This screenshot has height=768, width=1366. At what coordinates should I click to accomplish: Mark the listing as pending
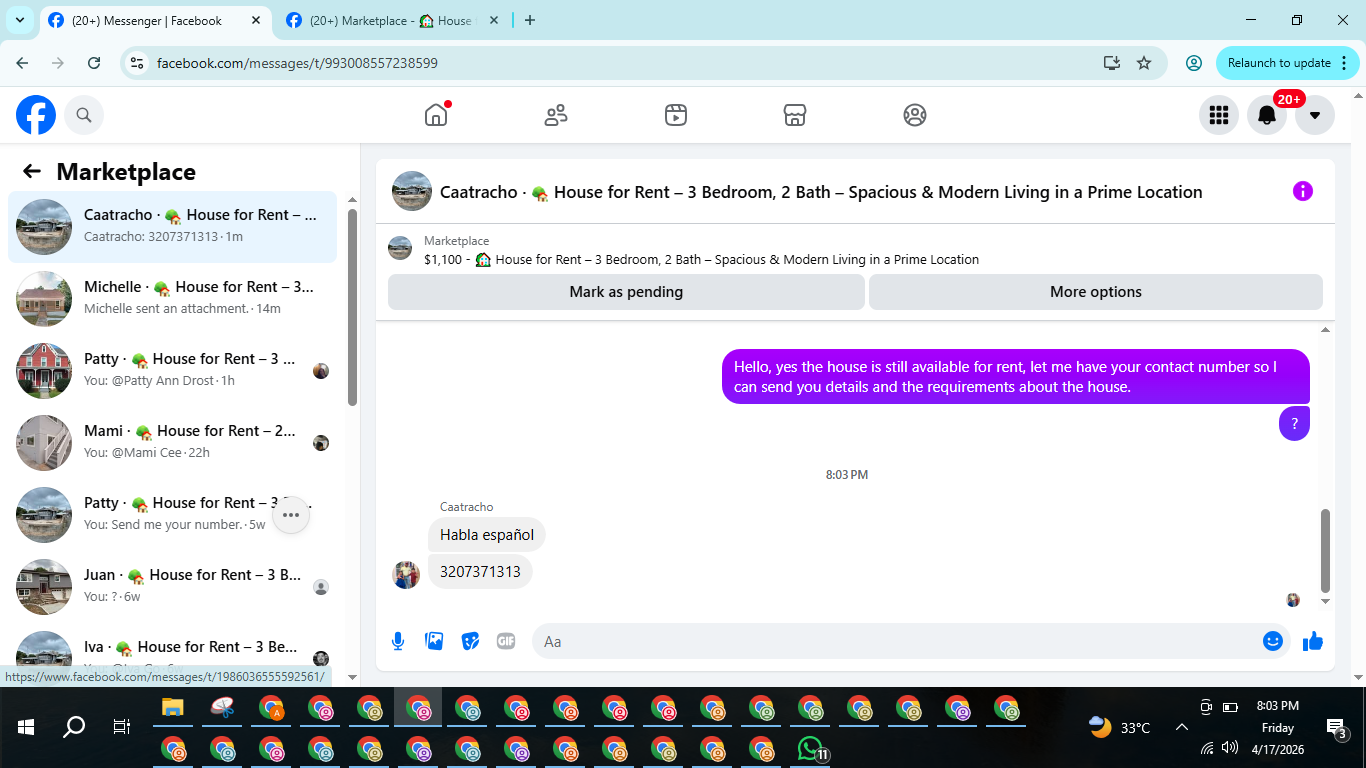(626, 292)
